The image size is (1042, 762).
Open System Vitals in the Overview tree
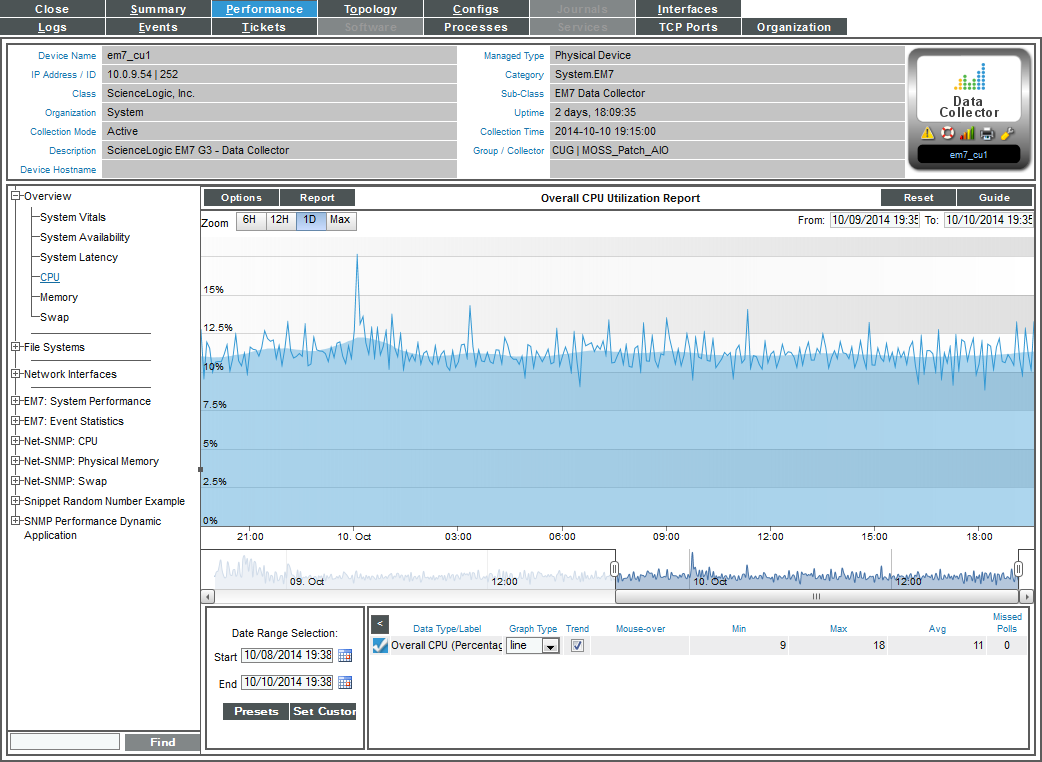coord(73,217)
